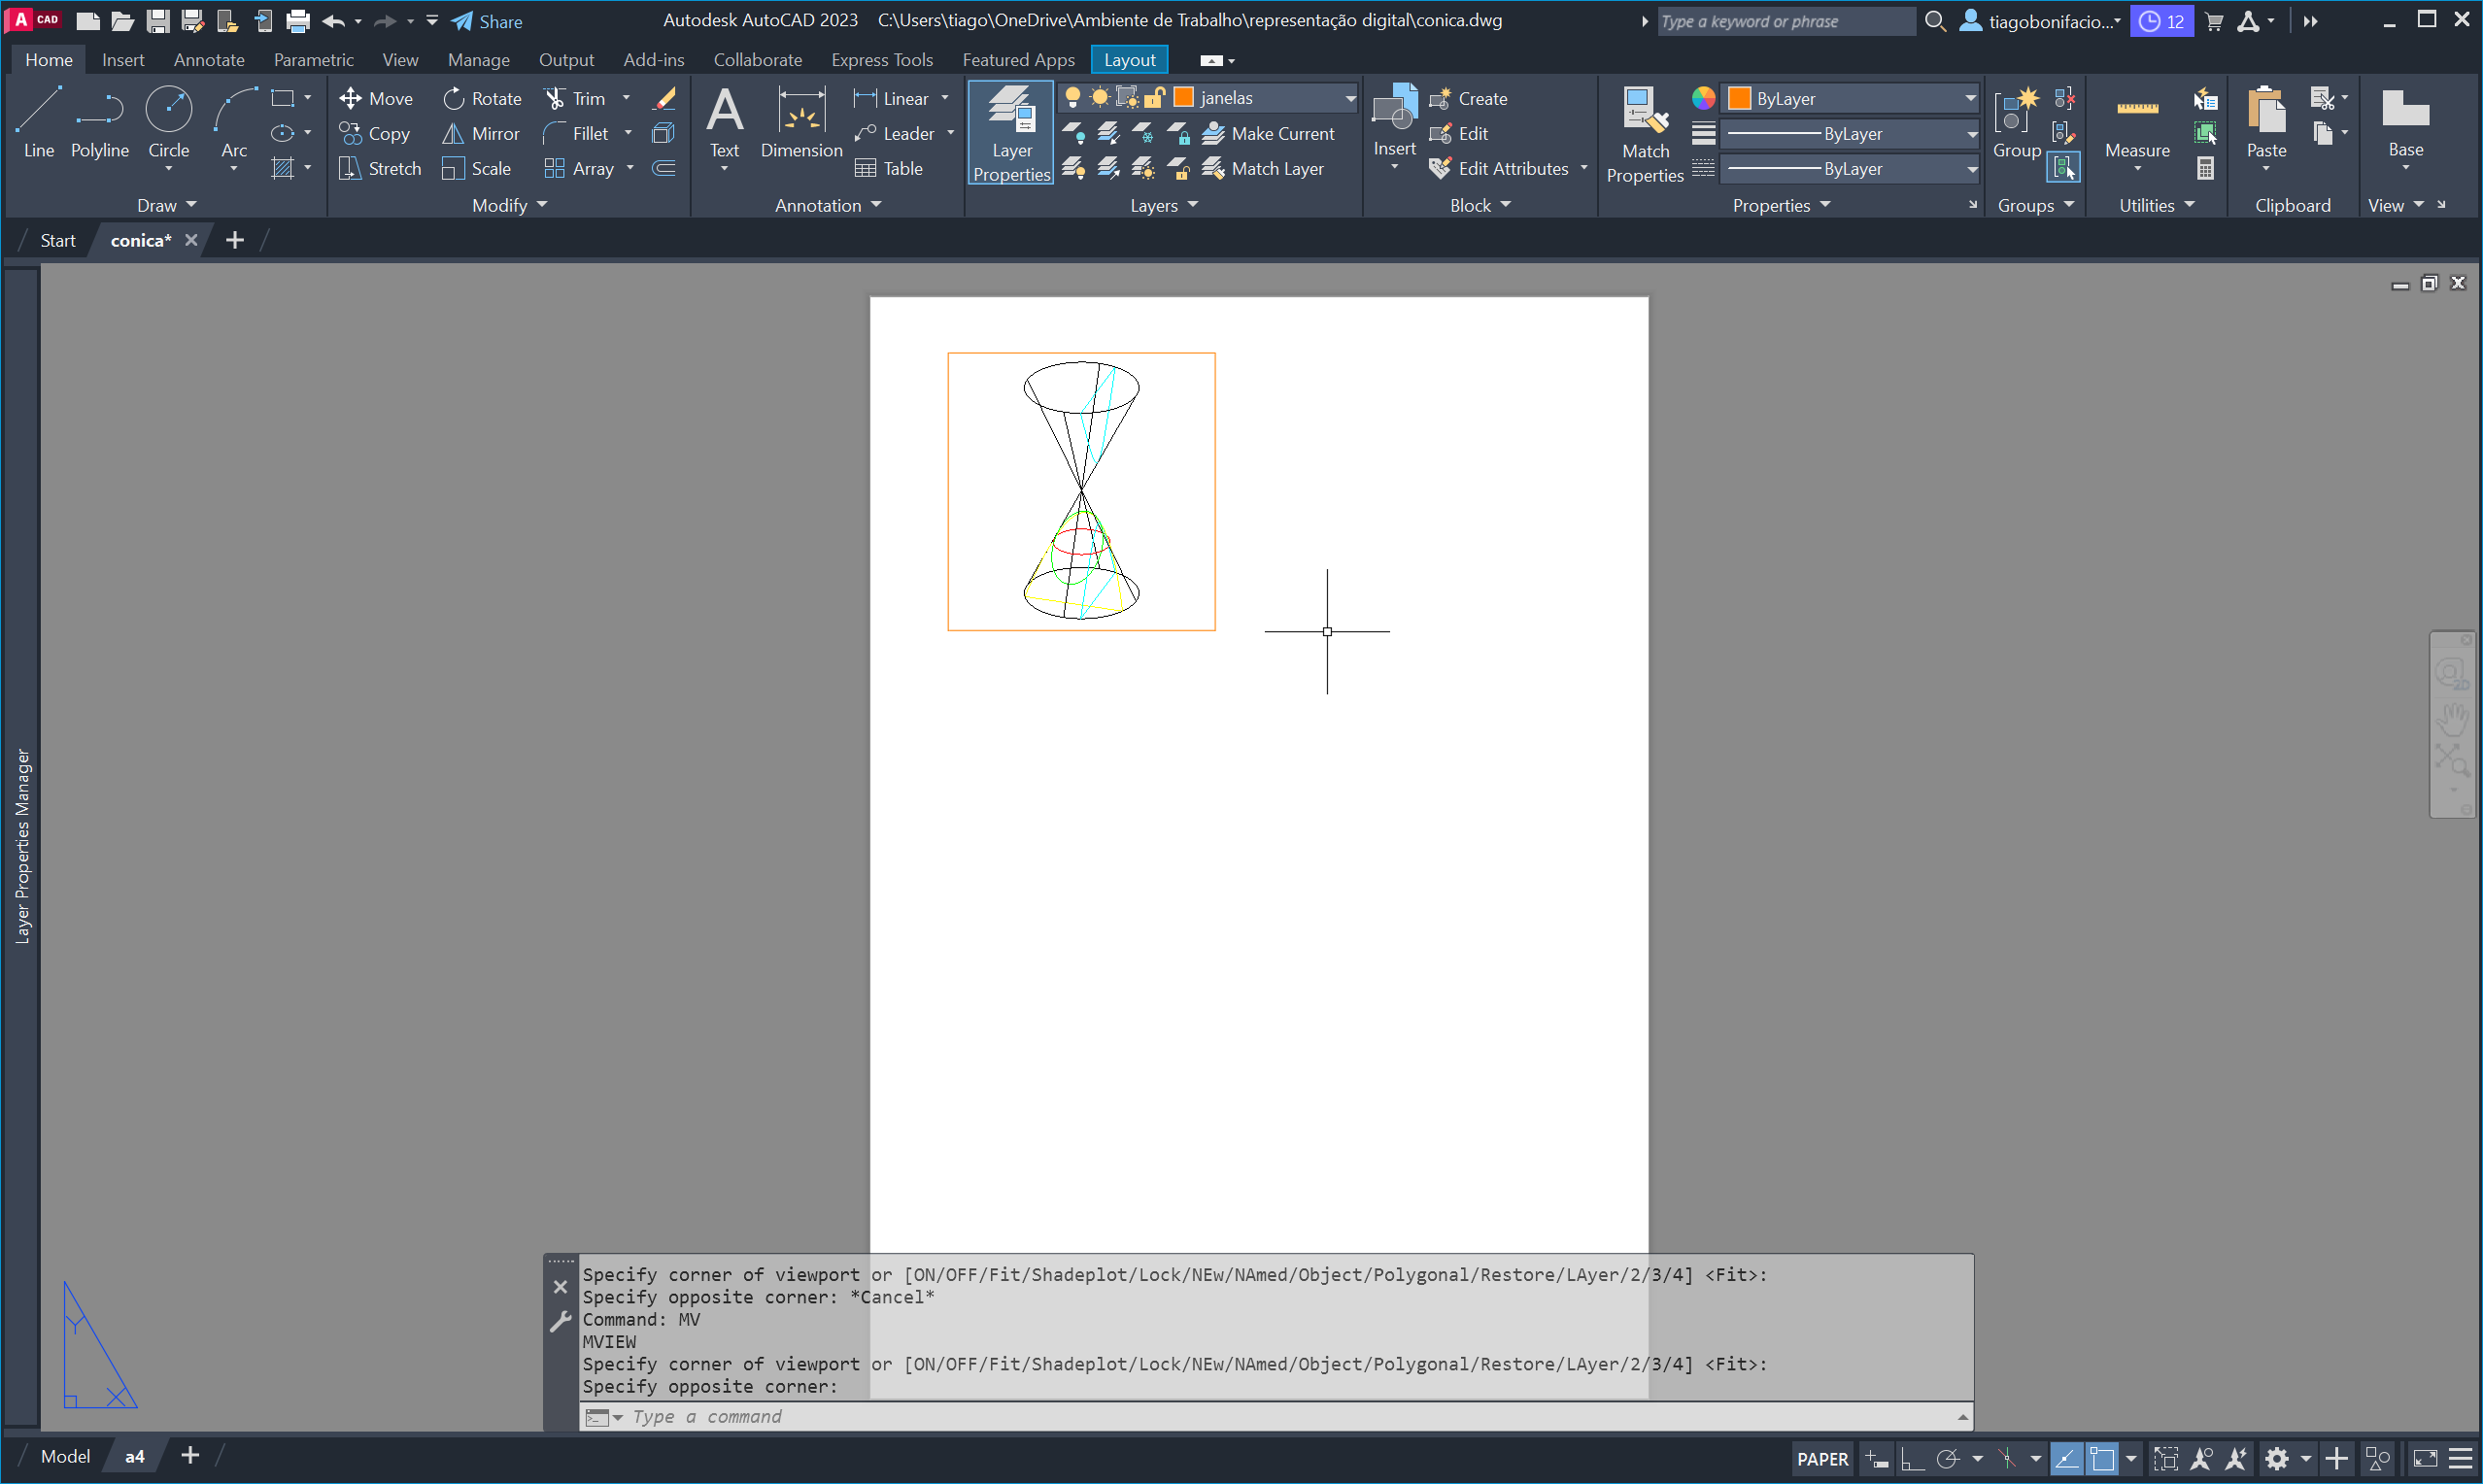Click the Share button
Screen dimensions: 2483x1484
pos(487,21)
